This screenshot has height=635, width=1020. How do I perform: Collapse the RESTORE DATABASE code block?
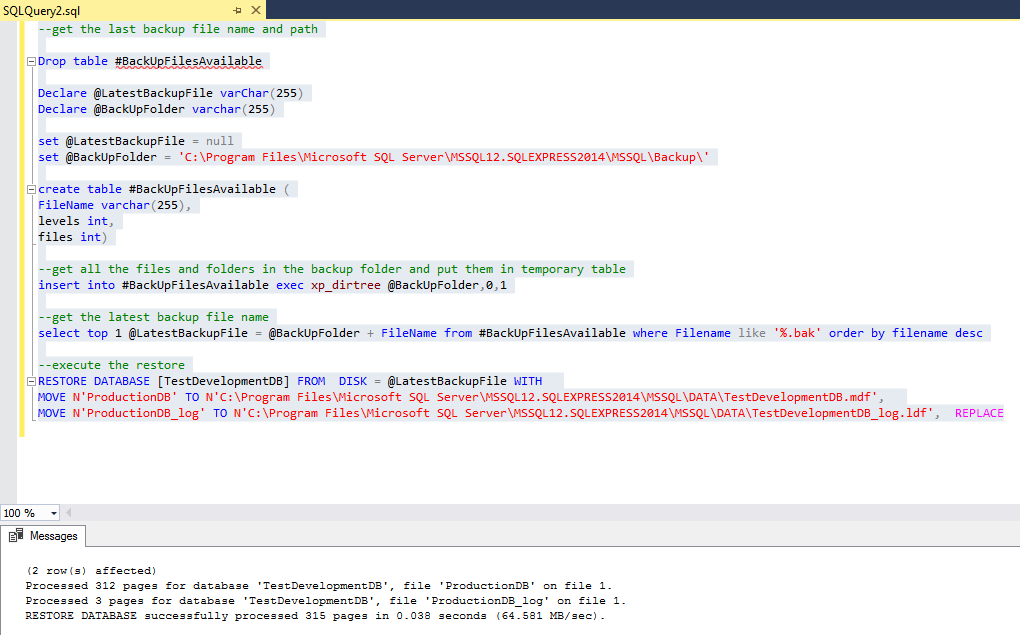pos(31,381)
